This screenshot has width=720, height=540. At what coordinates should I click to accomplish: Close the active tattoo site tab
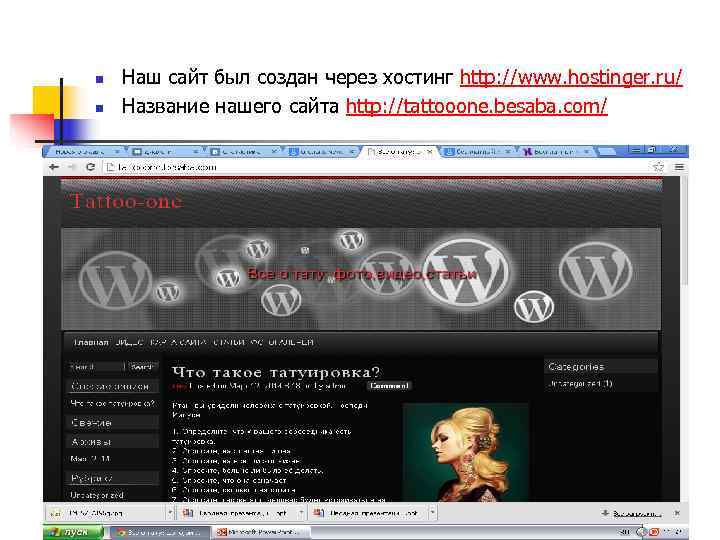429,151
